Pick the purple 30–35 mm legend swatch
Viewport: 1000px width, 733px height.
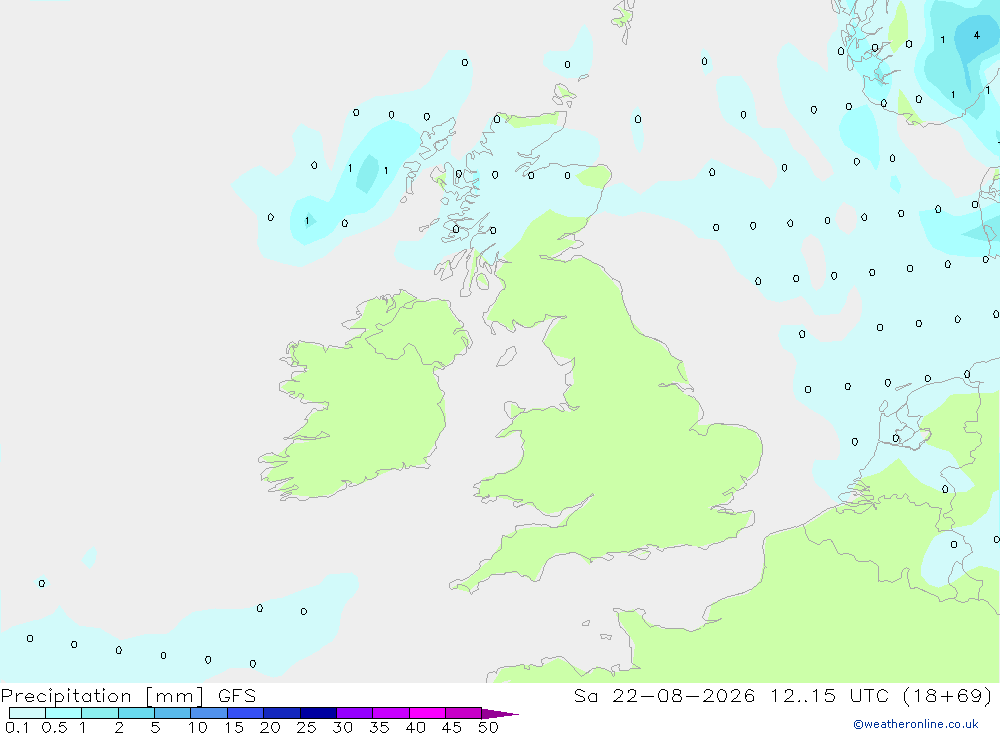(354, 713)
